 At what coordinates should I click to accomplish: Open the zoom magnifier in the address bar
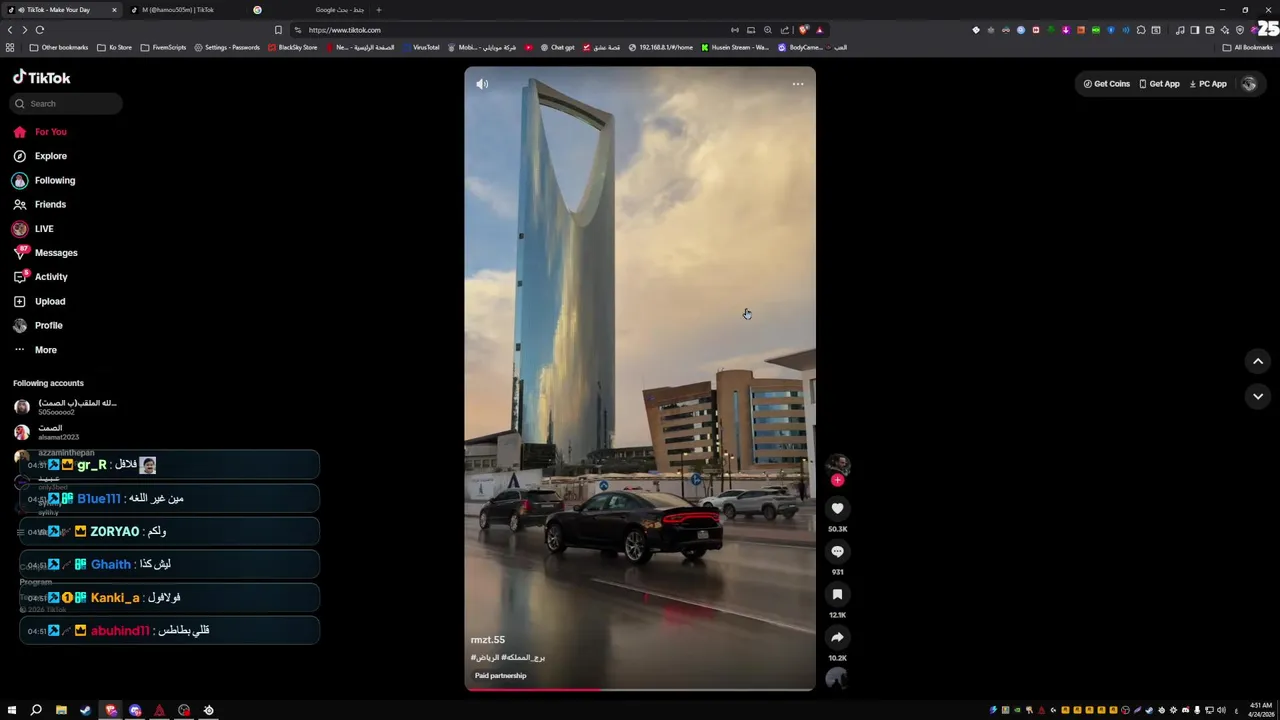click(x=768, y=30)
